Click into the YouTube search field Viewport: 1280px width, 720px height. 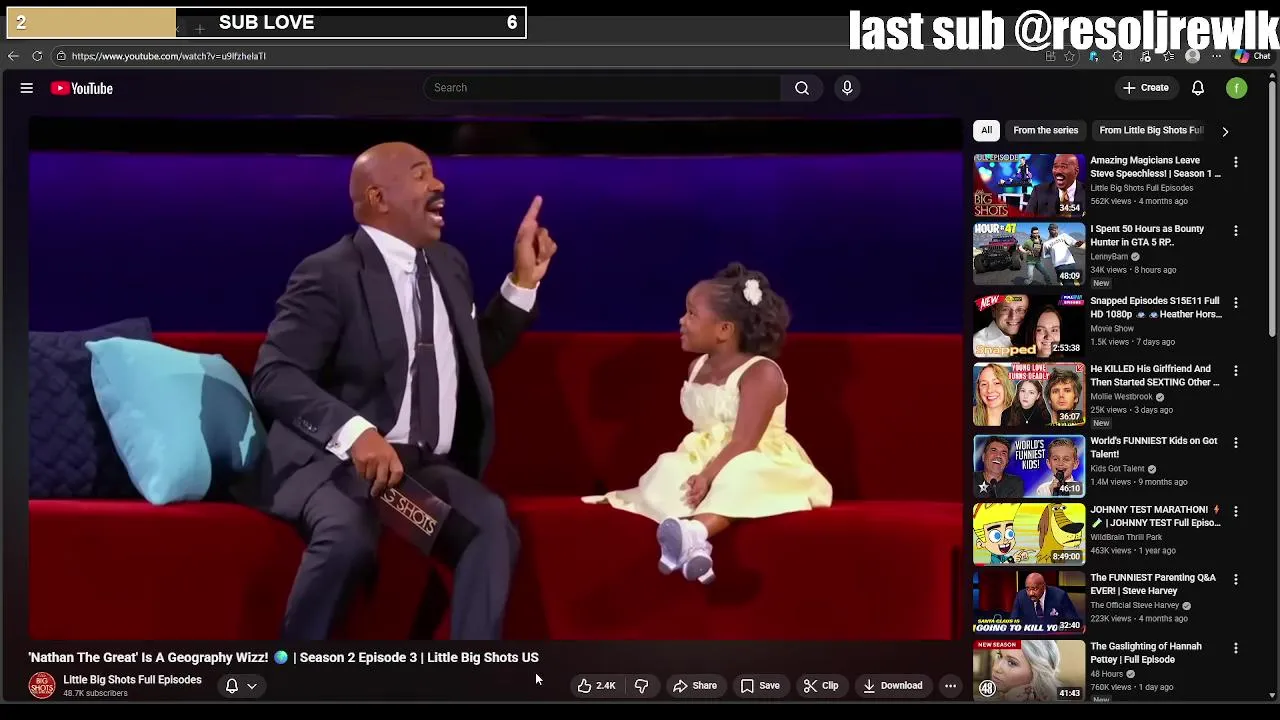point(603,88)
